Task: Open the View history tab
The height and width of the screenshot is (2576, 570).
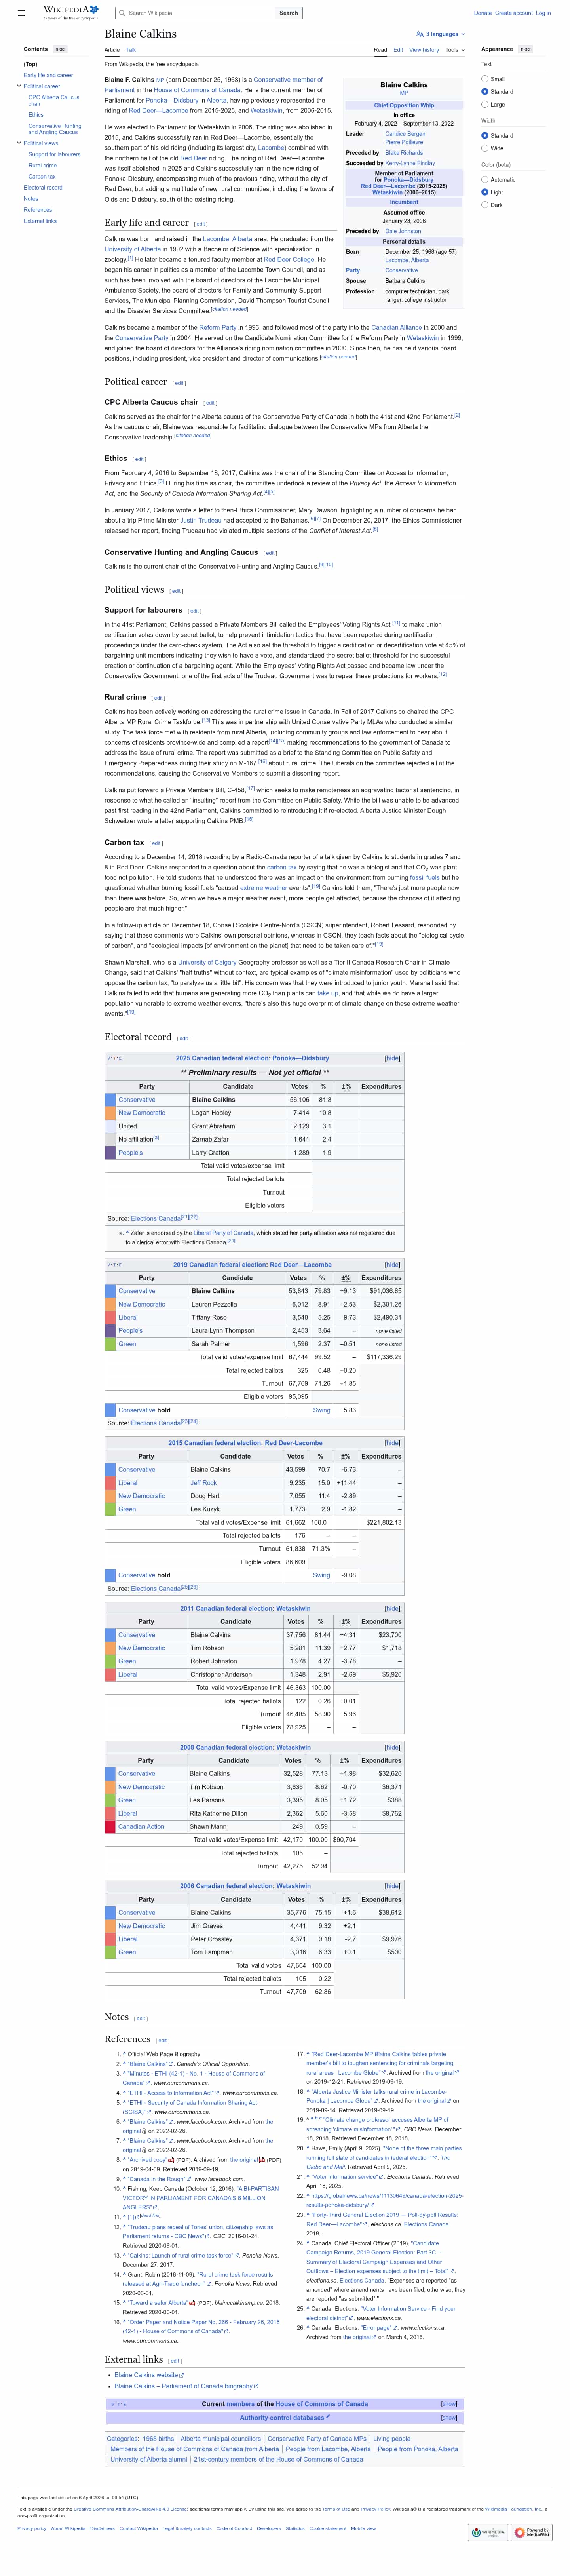Action: tap(423, 50)
